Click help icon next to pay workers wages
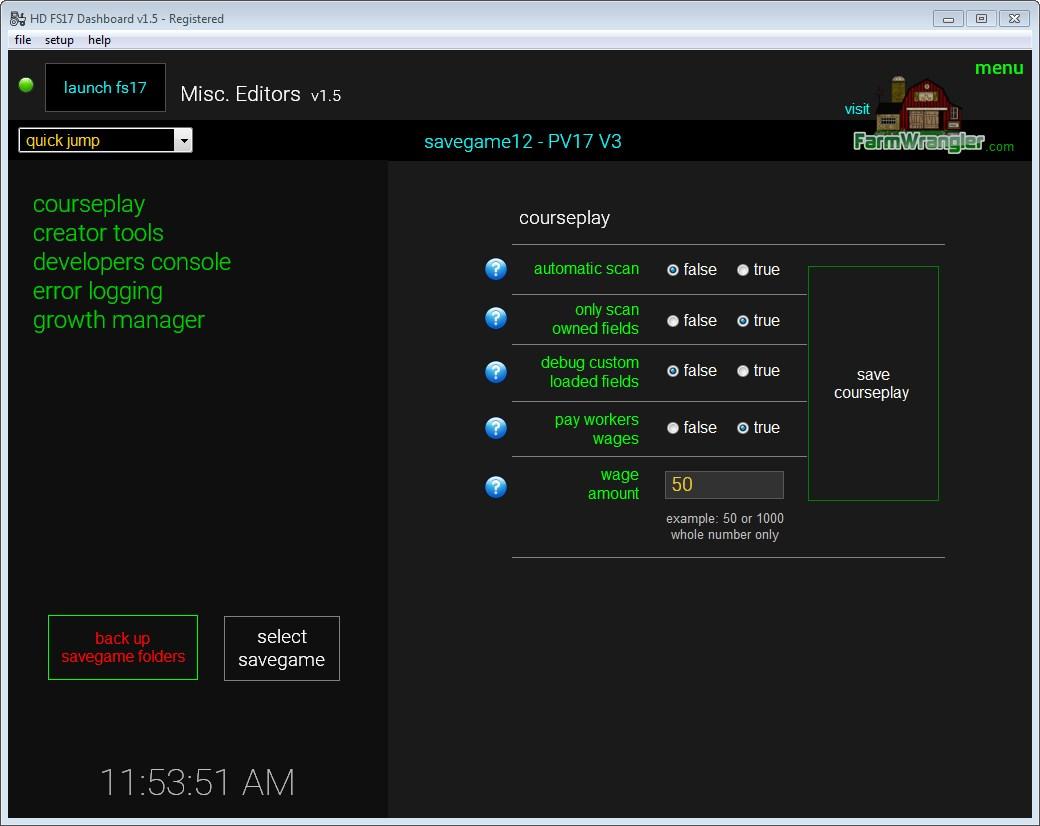 click(496, 428)
